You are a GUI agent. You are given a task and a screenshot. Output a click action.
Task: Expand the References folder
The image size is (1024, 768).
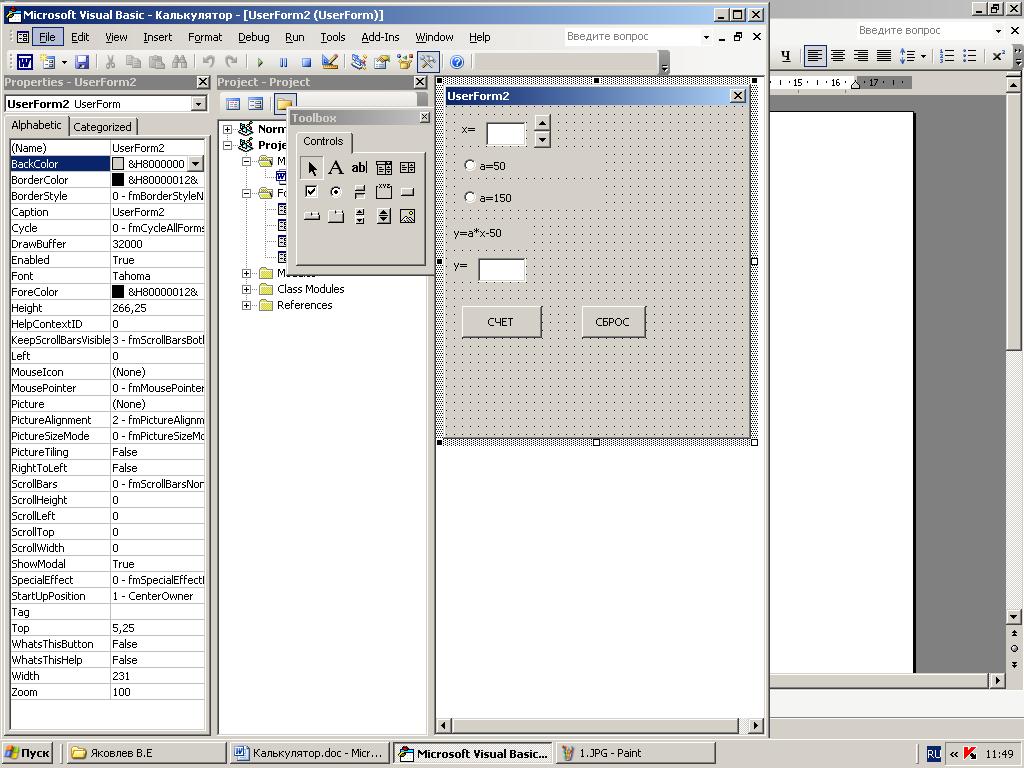click(246, 306)
